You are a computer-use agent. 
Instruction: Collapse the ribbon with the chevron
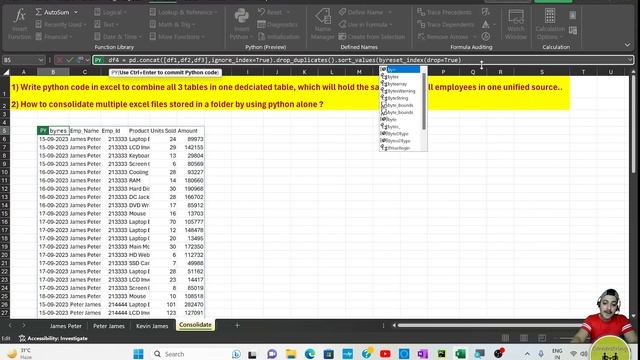tap(627, 45)
